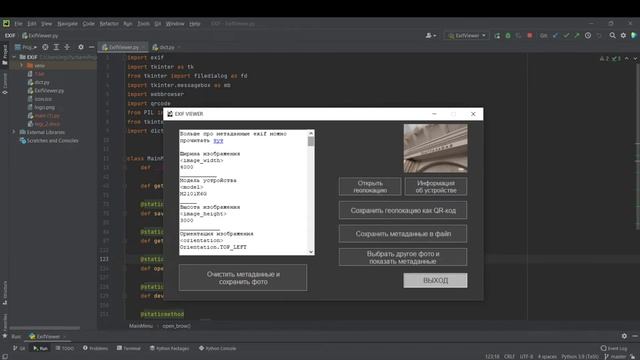Click the warnings indicator in editor corner
Viewport: 640px width, 360px height.
(610, 59)
